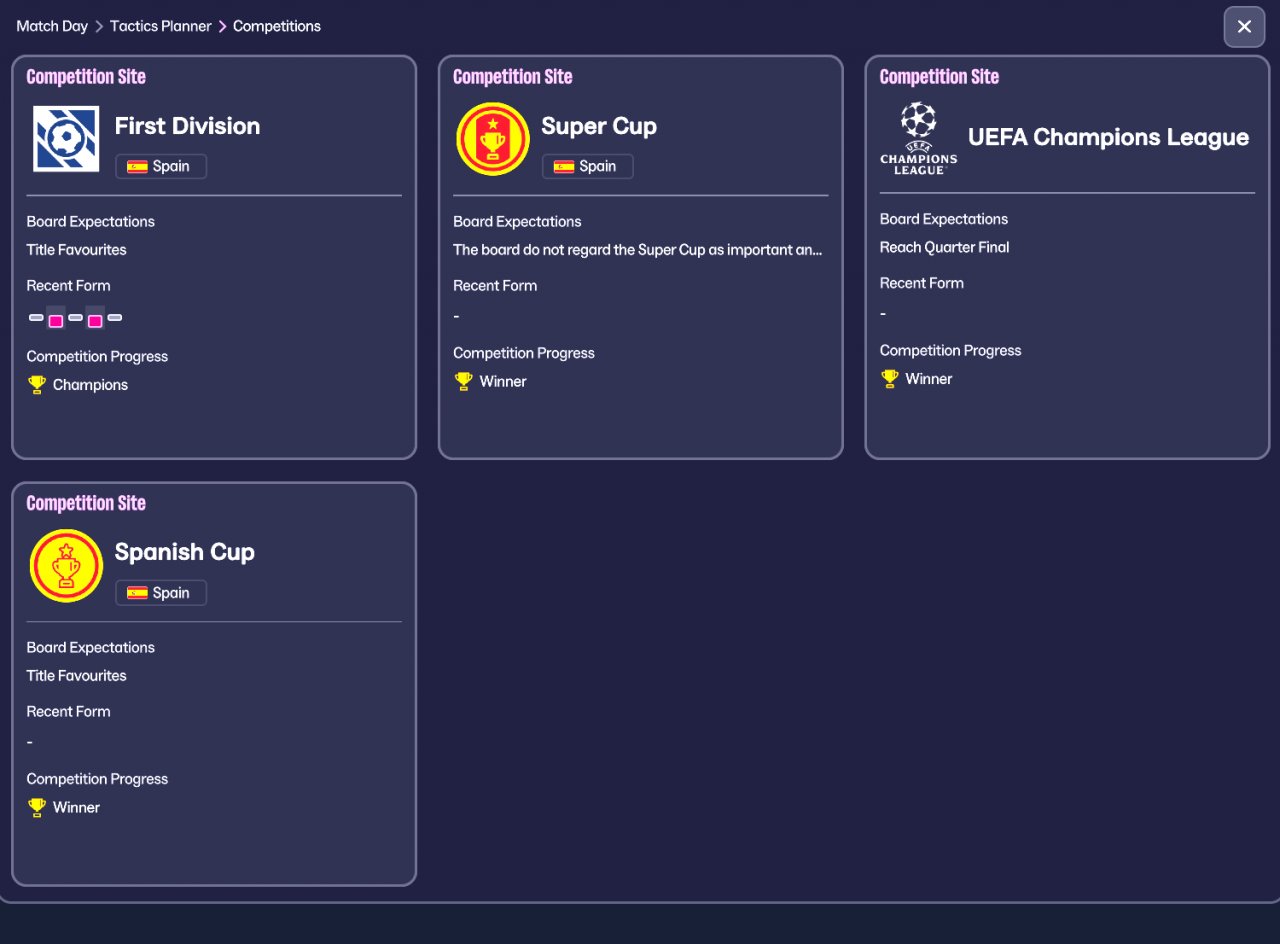Select the Spain tag under Super Cup
The height and width of the screenshot is (944, 1280).
[587, 167]
